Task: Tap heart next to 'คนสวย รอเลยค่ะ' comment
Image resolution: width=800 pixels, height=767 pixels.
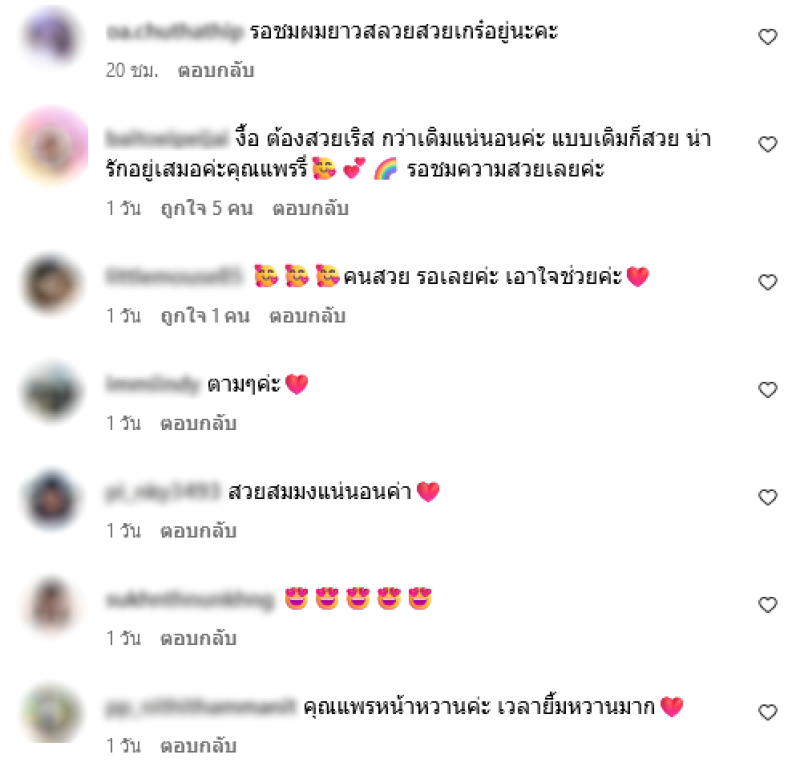Action: click(x=767, y=282)
